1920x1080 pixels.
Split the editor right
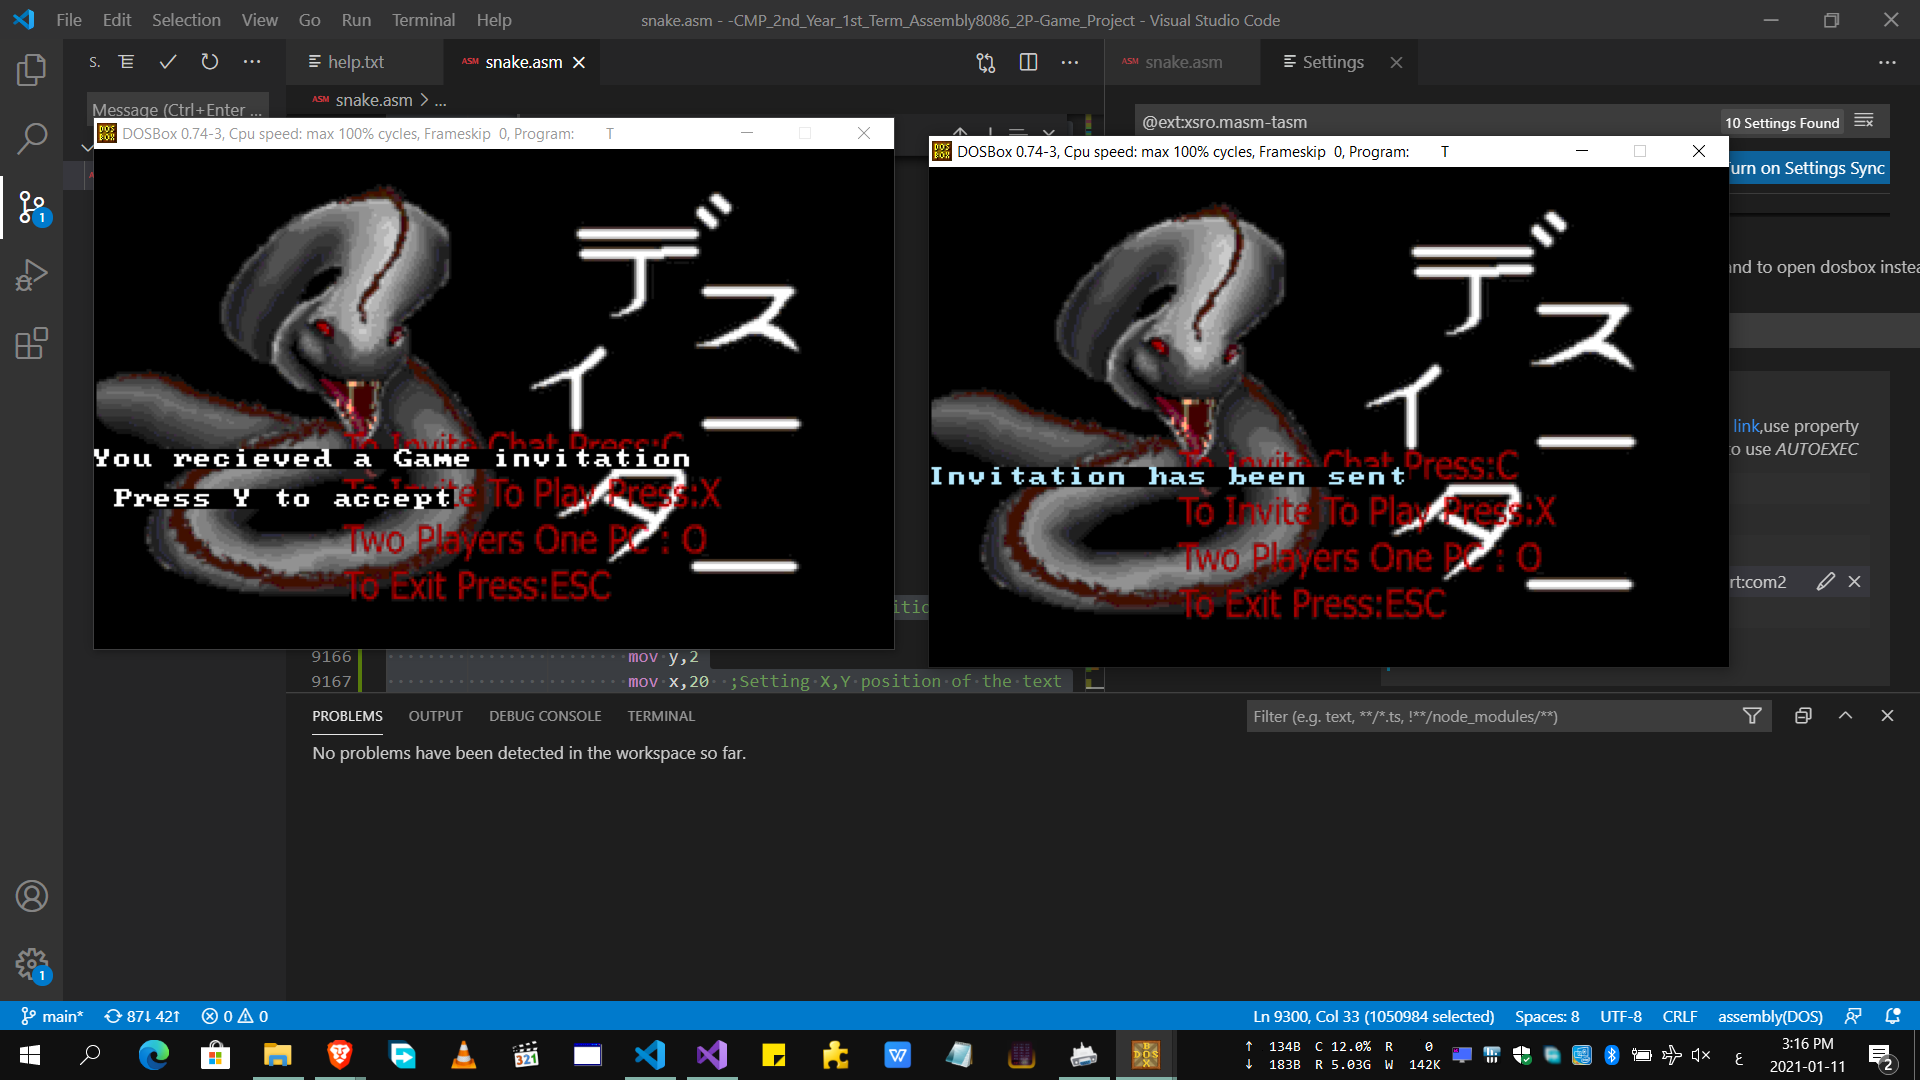pyautogui.click(x=1028, y=62)
